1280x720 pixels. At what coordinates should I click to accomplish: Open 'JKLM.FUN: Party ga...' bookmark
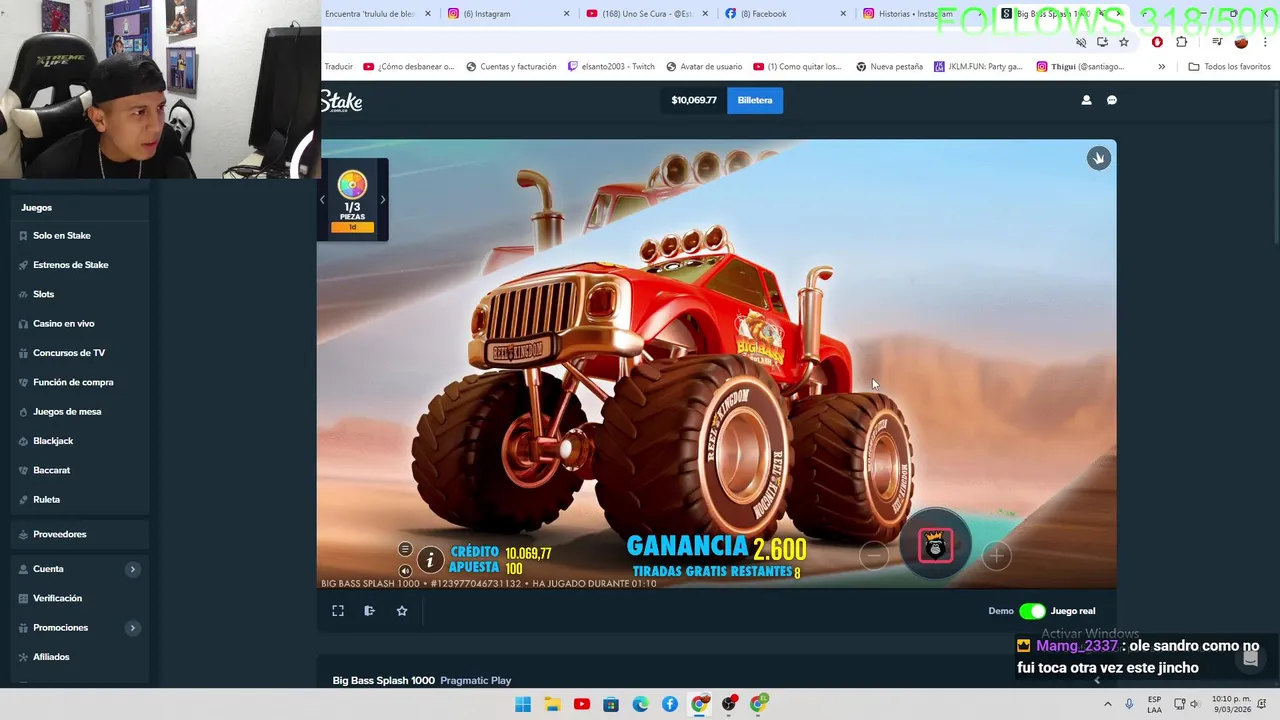[x=978, y=67]
